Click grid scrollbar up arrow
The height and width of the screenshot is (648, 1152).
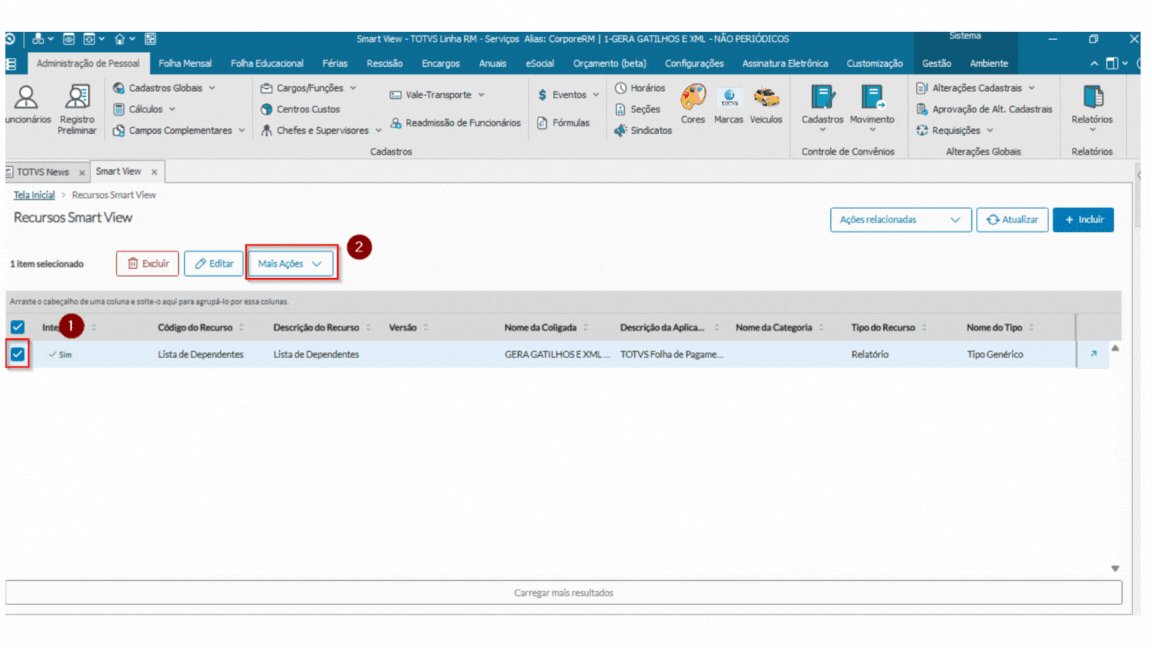click(1115, 348)
